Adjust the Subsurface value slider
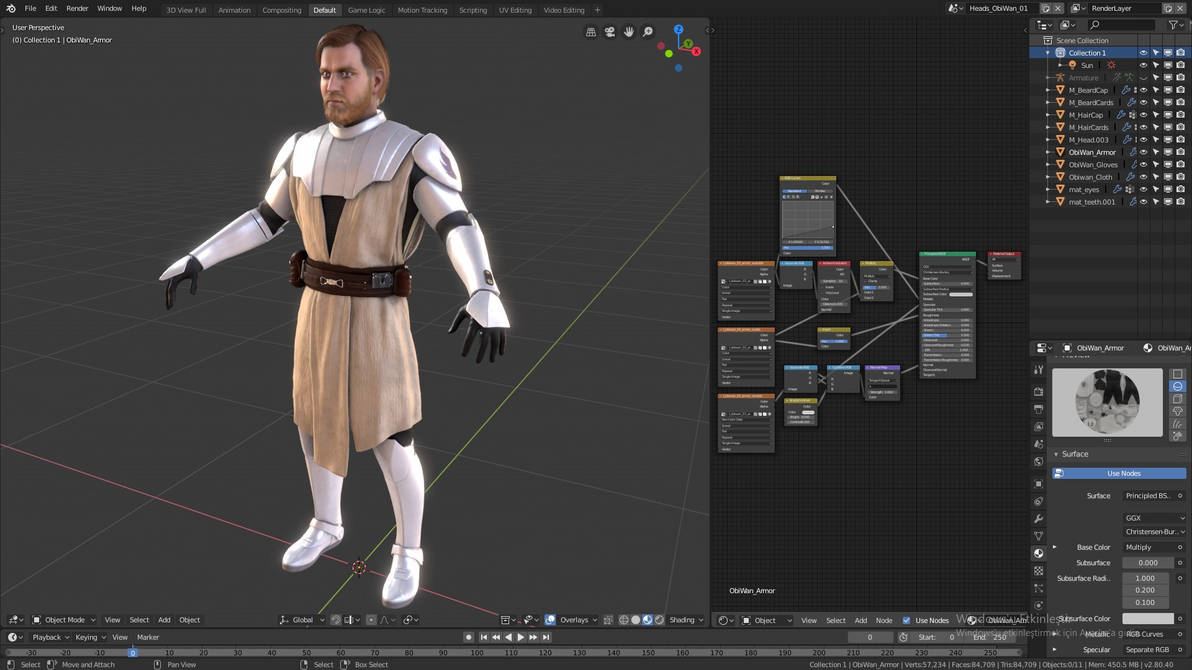Viewport: 1192px width, 670px height. pyautogui.click(x=1148, y=563)
